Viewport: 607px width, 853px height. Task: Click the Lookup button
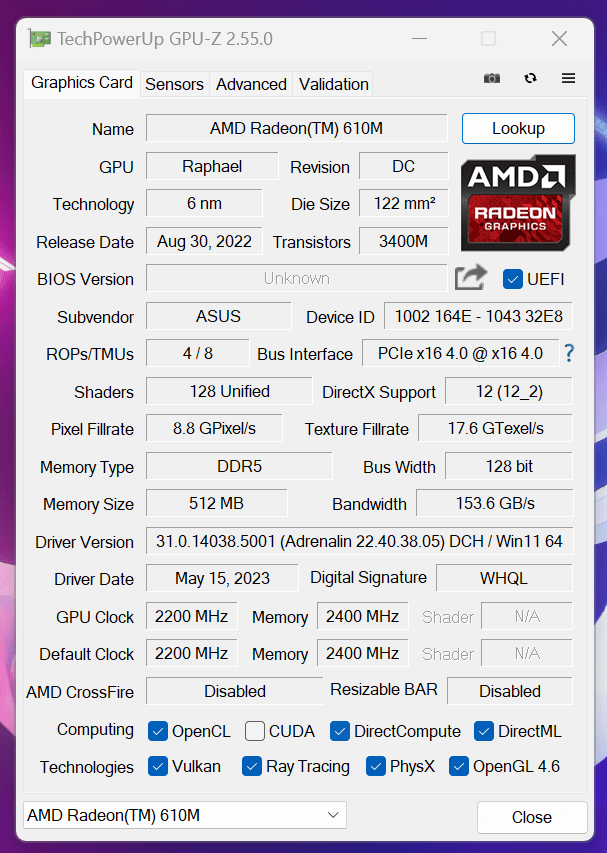coord(518,129)
